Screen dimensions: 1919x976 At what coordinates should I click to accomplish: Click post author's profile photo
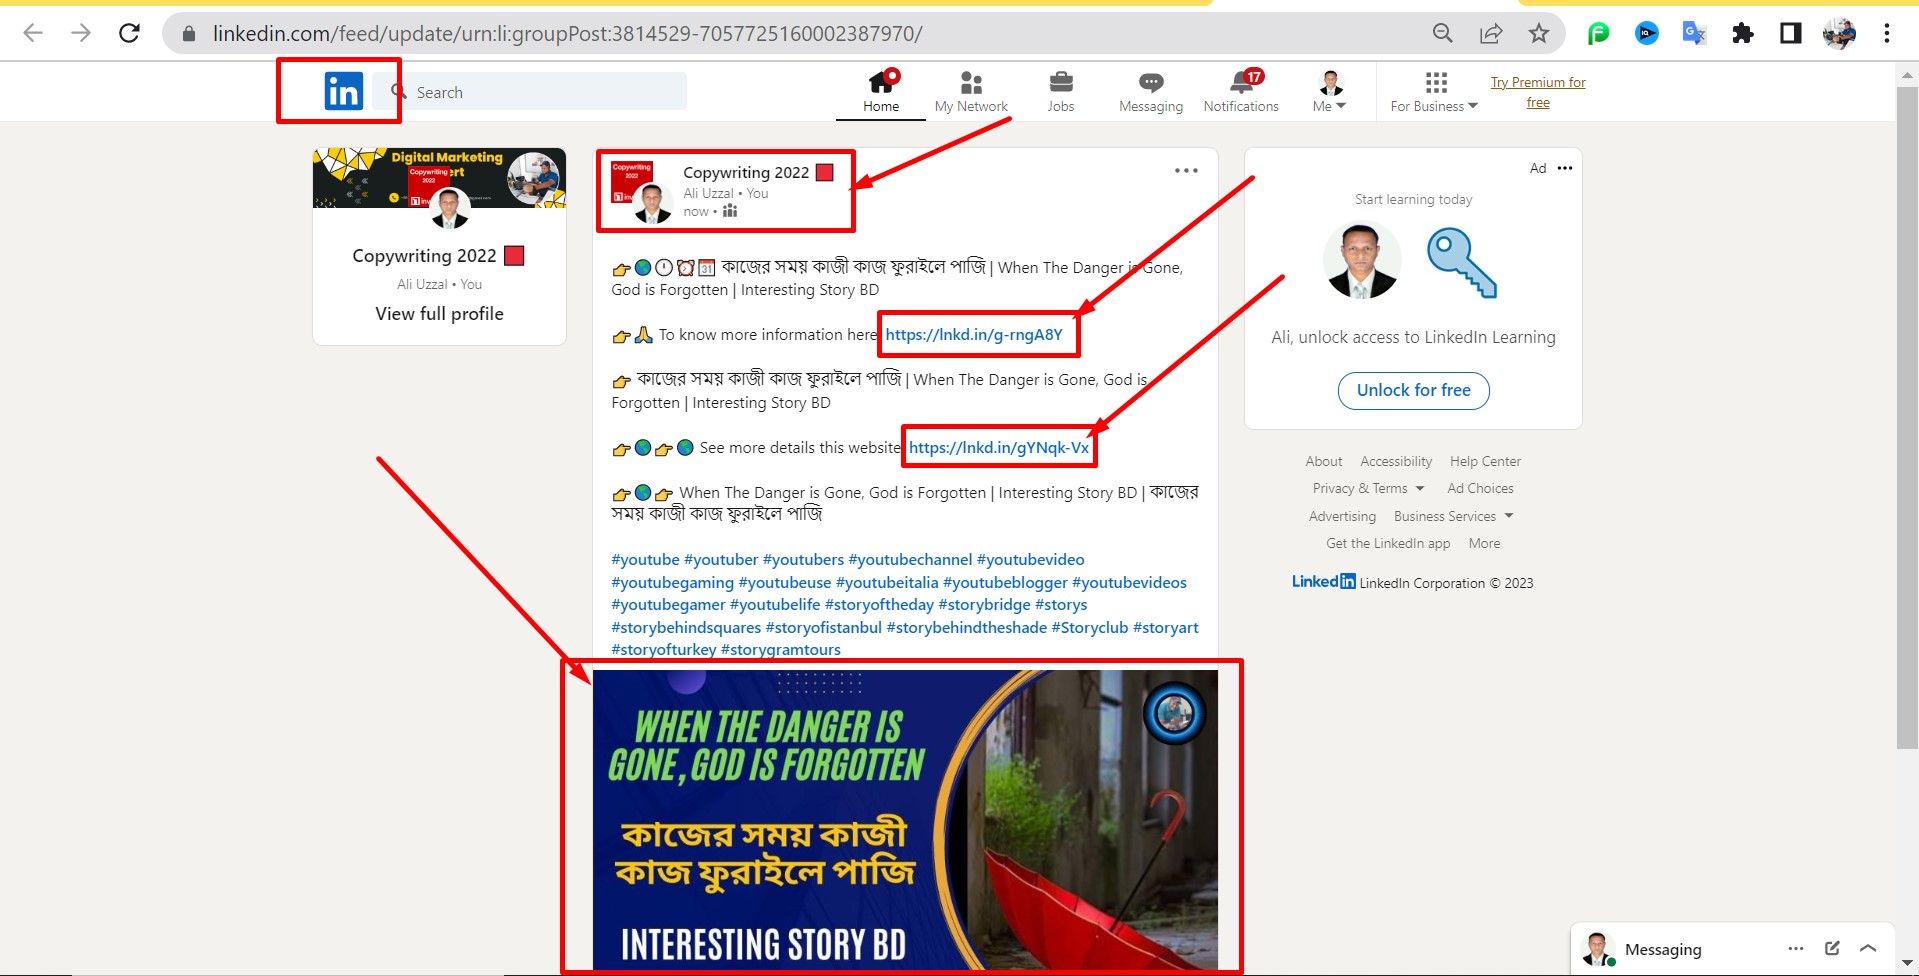(652, 203)
